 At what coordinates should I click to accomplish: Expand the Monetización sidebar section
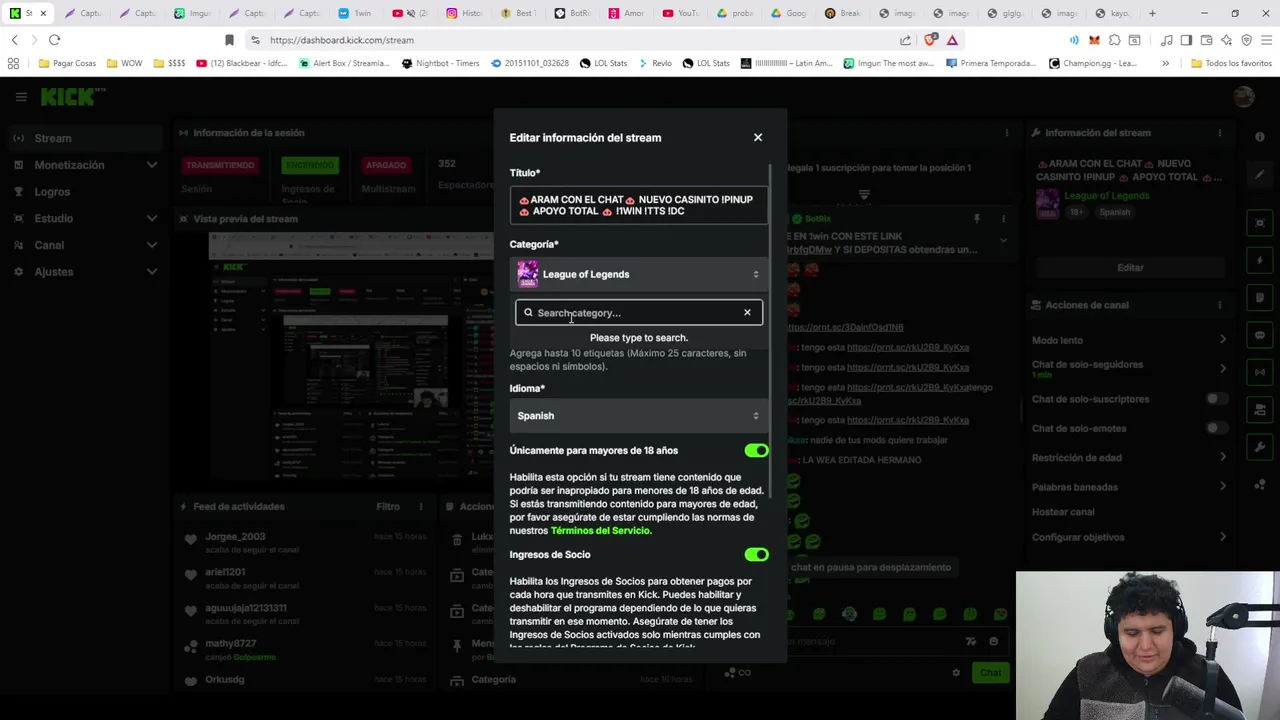pos(85,165)
